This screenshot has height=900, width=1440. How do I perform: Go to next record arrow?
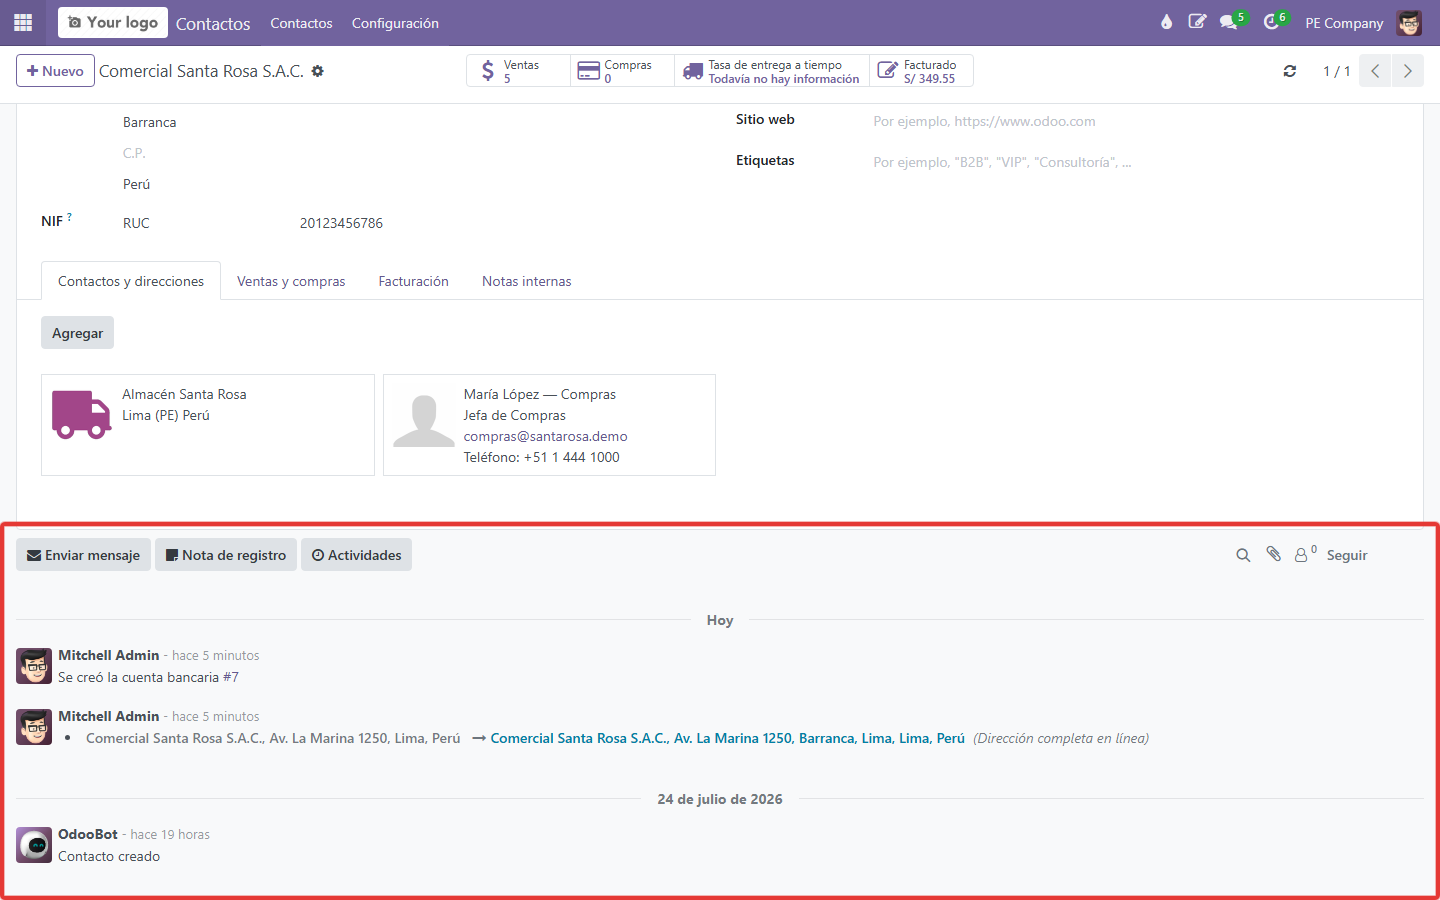[x=1408, y=71]
